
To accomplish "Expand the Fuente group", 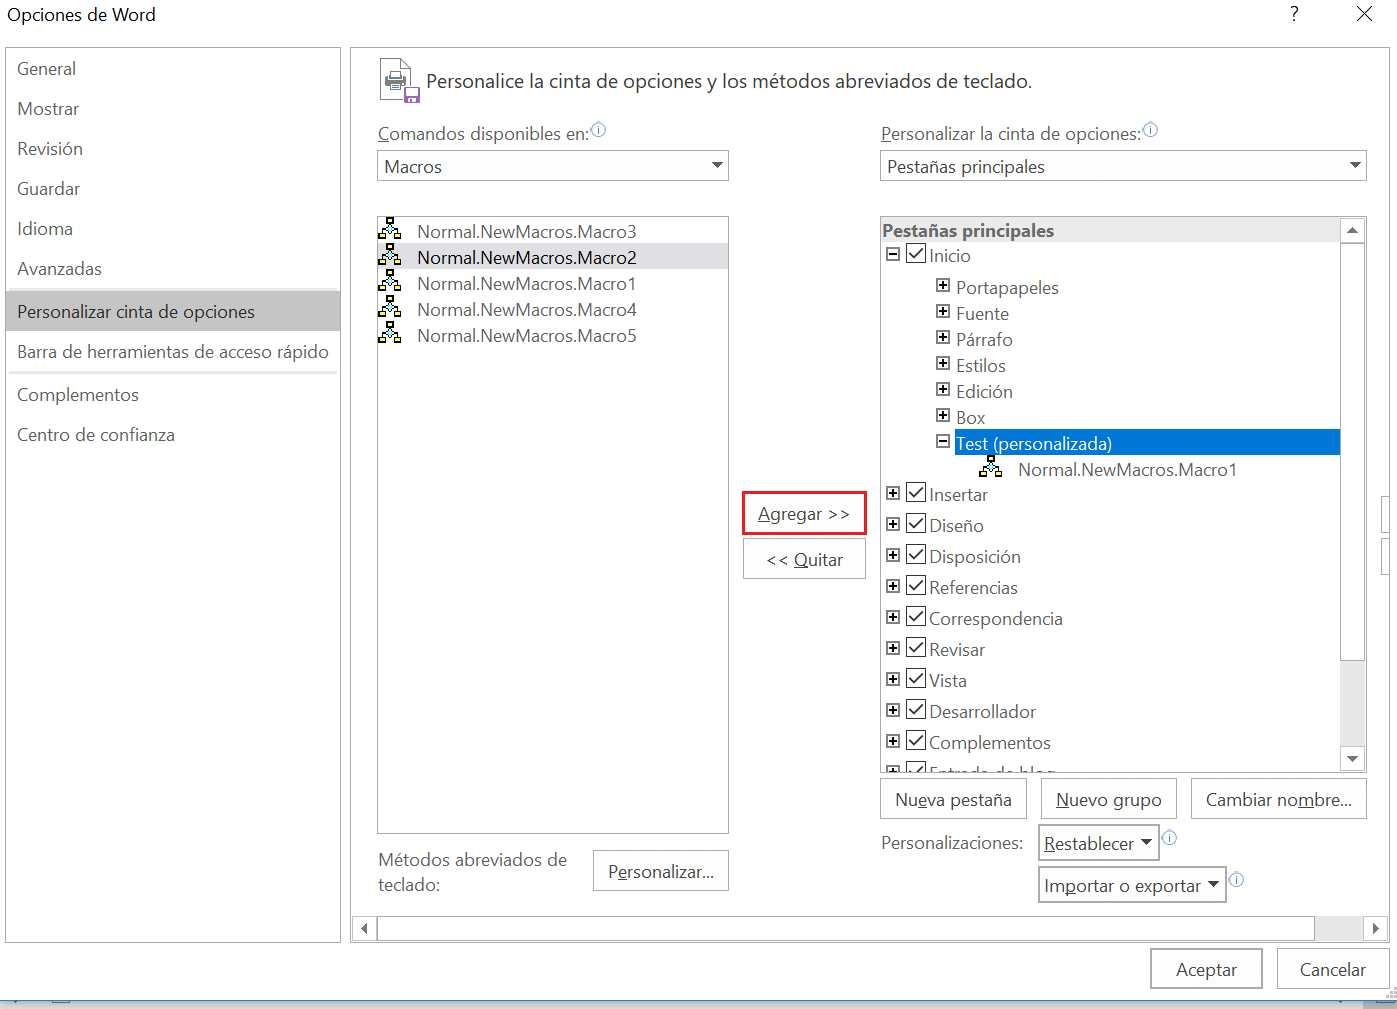I will click(x=943, y=311).
